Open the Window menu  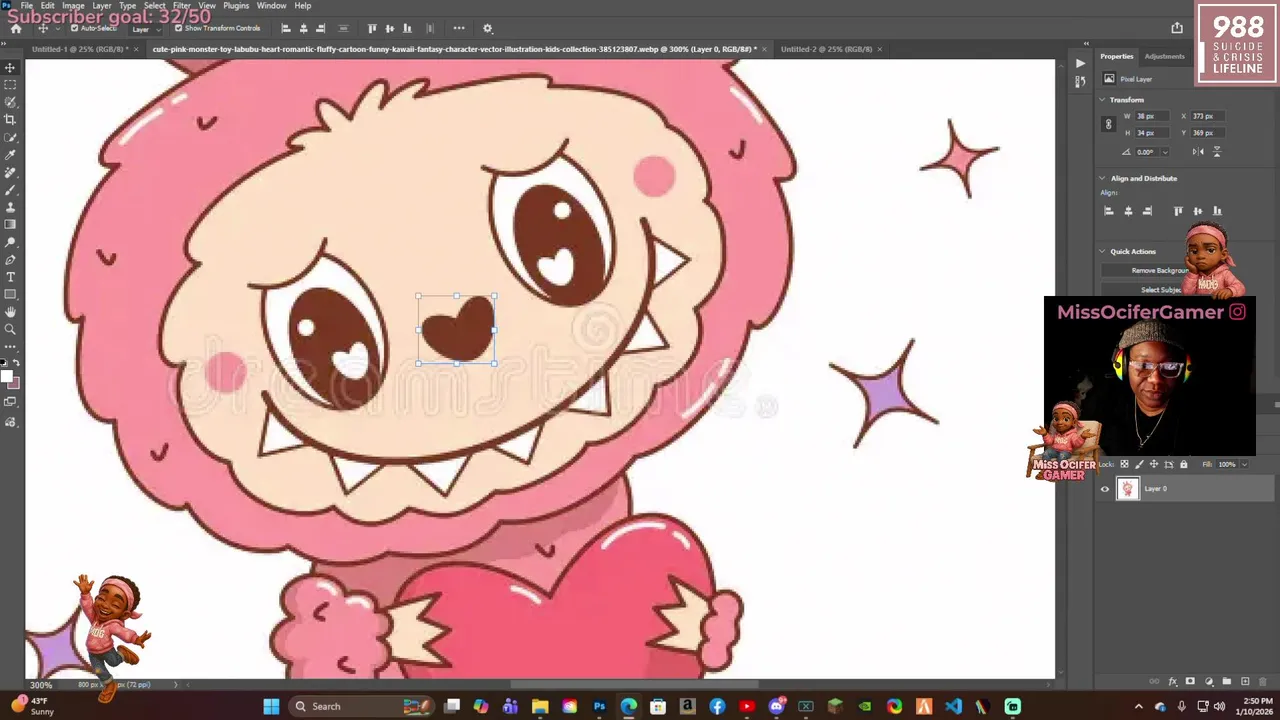(x=271, y=5)
